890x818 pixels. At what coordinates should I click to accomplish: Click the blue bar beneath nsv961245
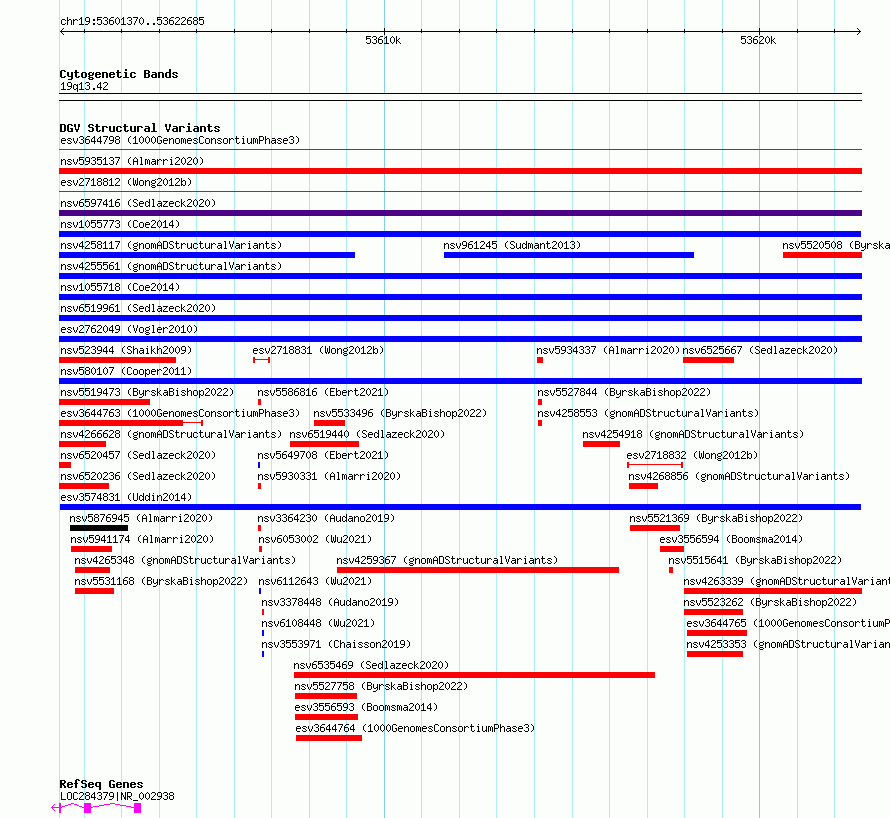pyautogui.click(x=569, y=255)
